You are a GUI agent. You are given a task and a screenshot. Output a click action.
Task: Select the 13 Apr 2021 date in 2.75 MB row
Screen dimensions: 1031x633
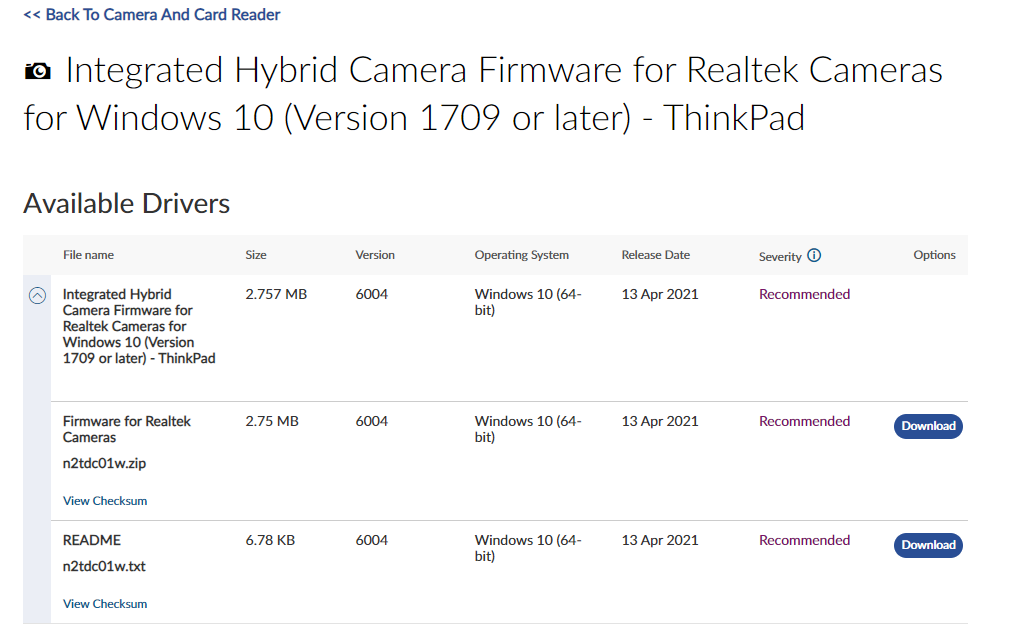[659, 421]
